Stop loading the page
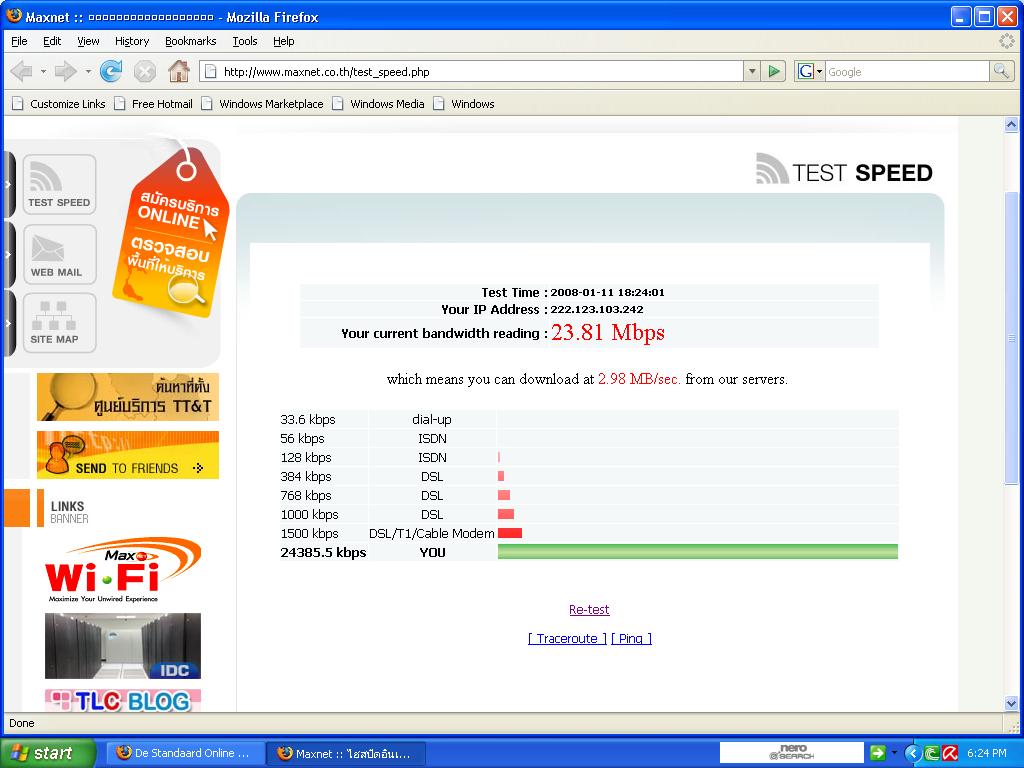The width and height of the screenshot is (1024, 768). coord(144,71)
